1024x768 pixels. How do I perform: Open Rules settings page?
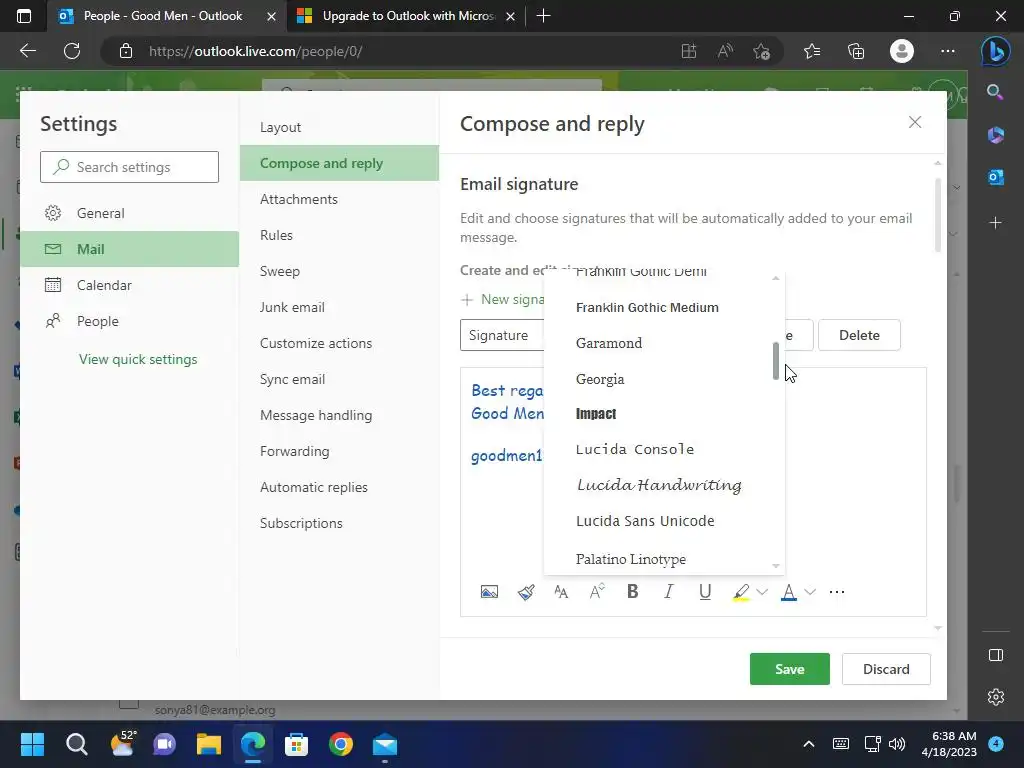click(x=340, y=235)
